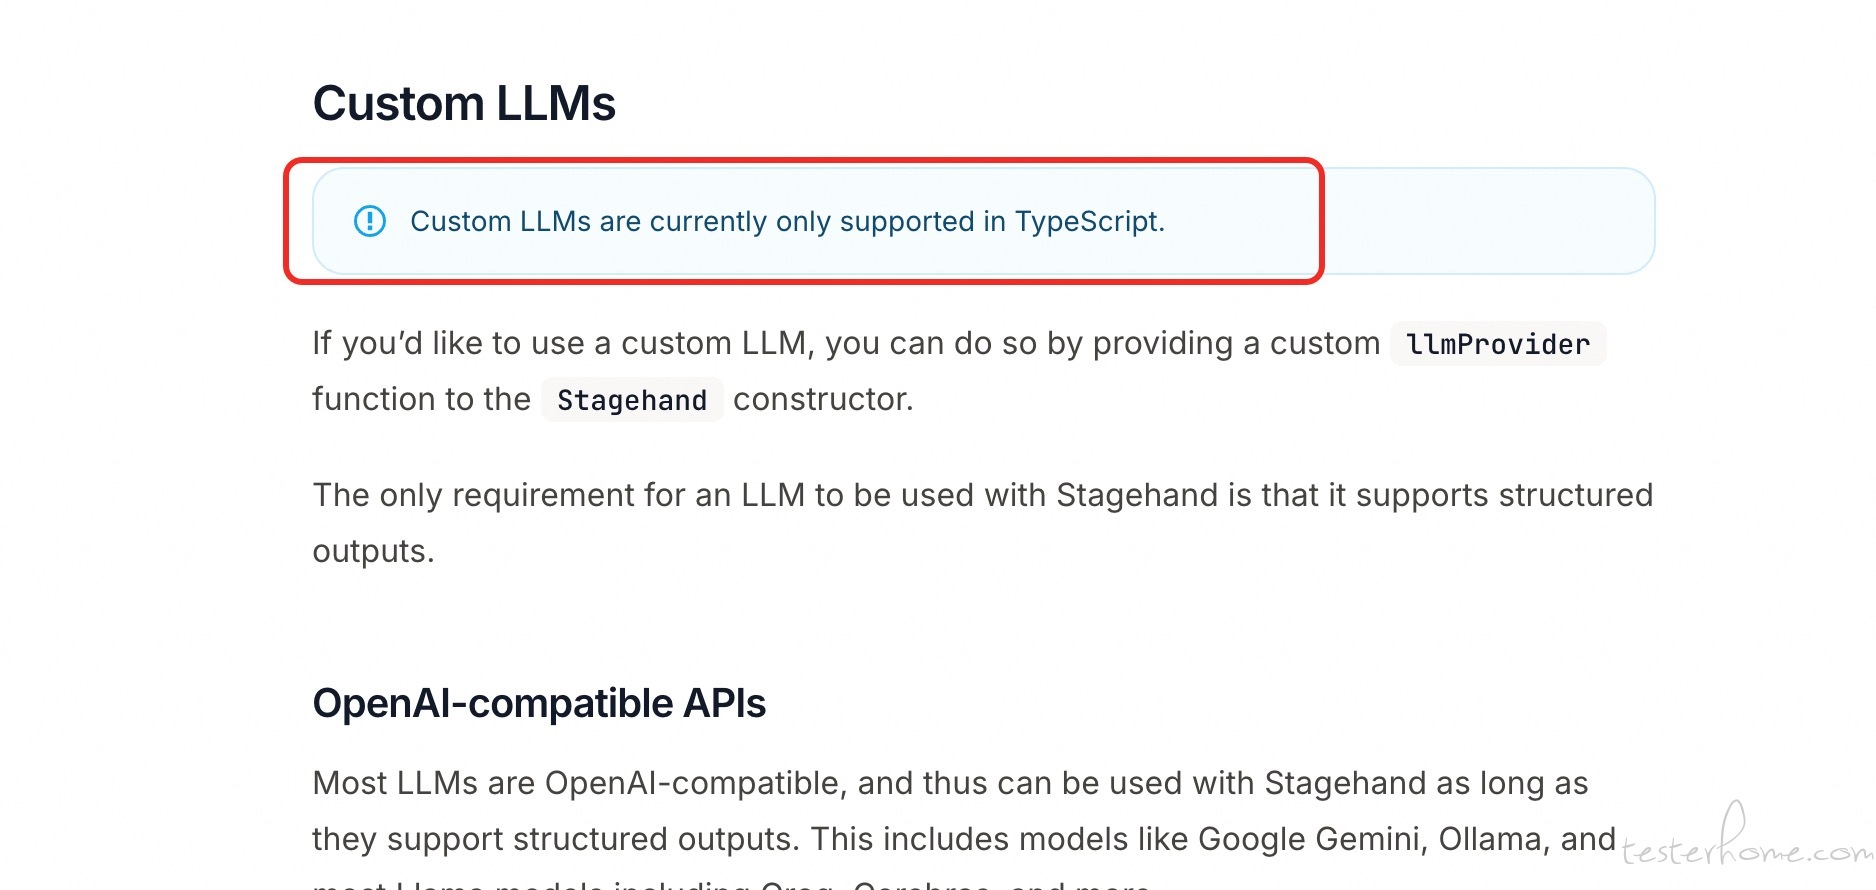Click the empty right side of the callout box
The height and width of the screenshot is (890, 1876).
coord(1488,221)
